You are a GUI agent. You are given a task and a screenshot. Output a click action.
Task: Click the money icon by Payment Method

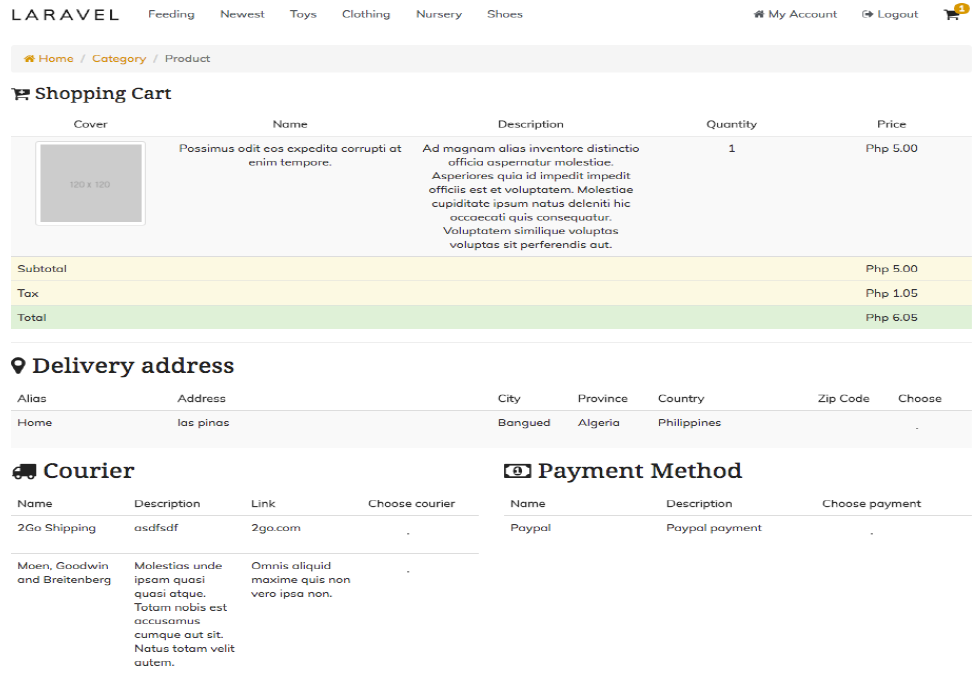point(517,472)
